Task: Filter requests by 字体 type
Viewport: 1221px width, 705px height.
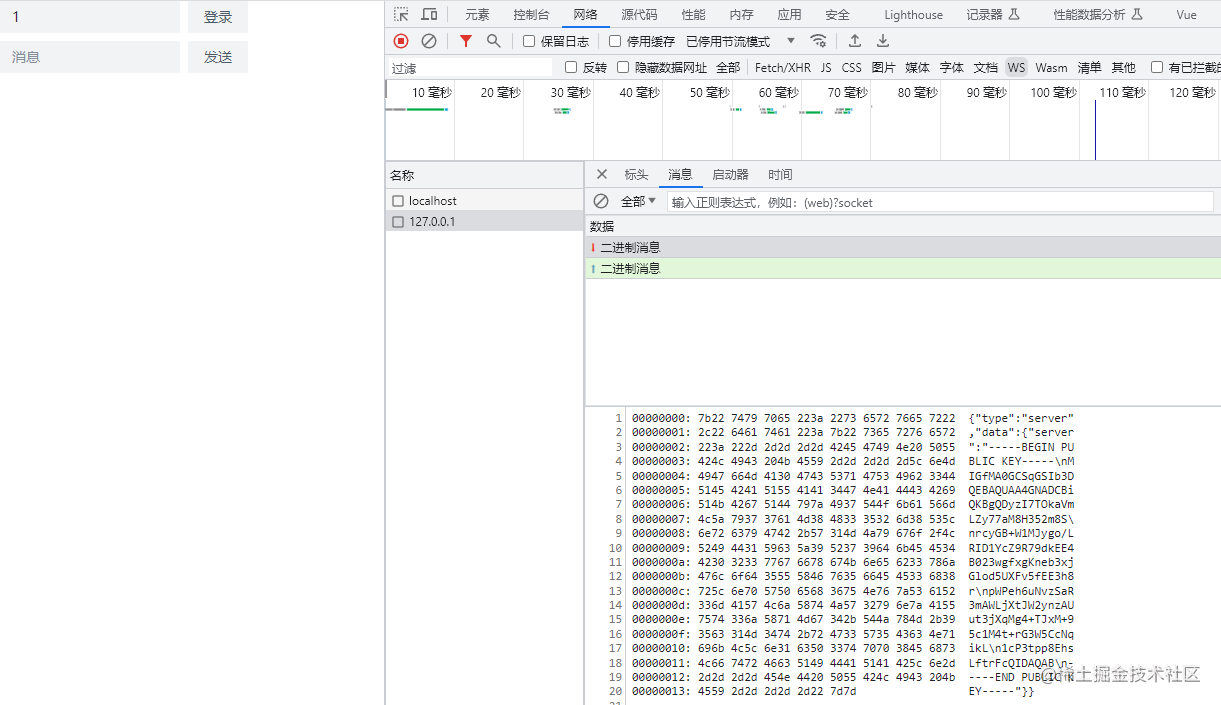Action: (x=951, y=67)
